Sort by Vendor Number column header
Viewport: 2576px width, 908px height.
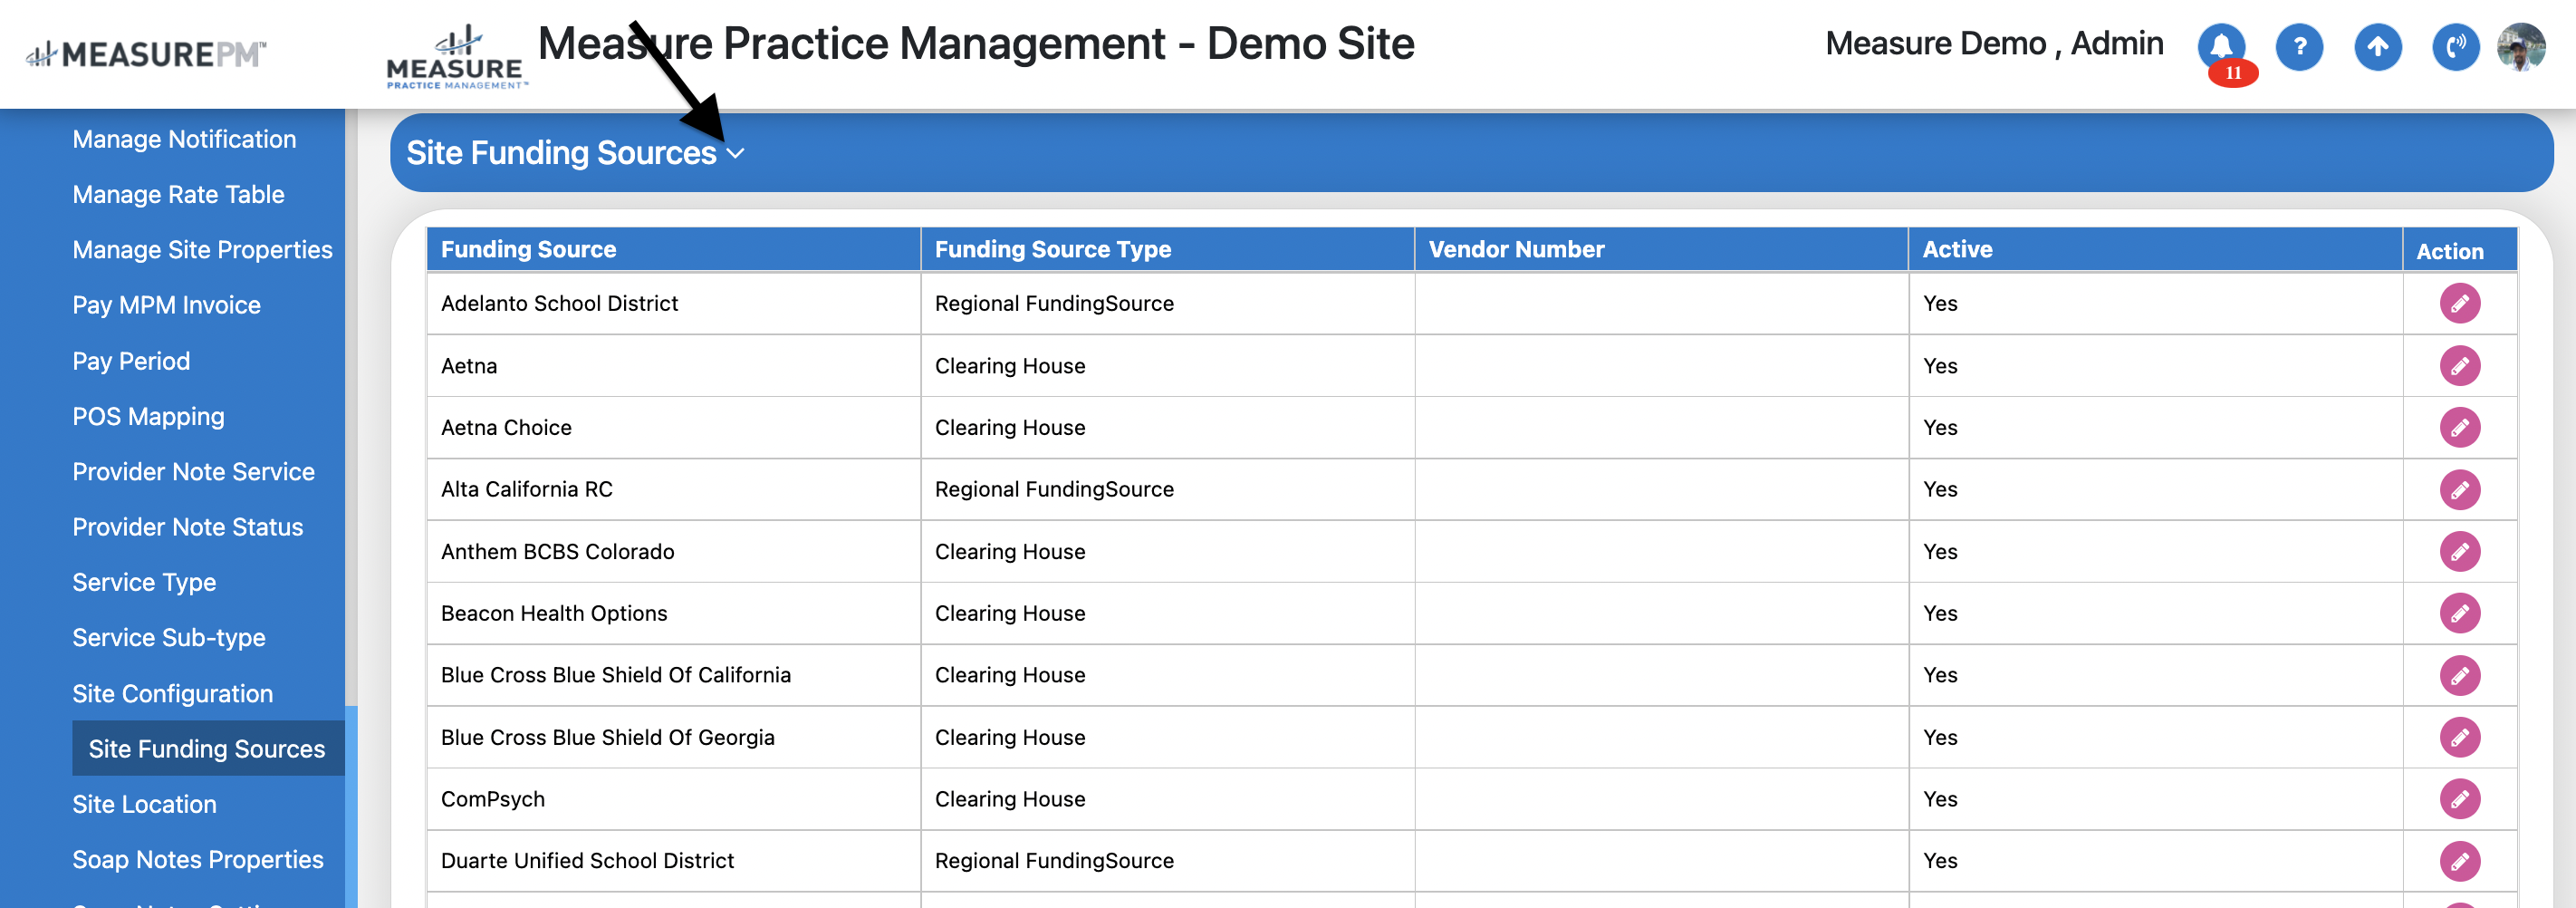1661,249
